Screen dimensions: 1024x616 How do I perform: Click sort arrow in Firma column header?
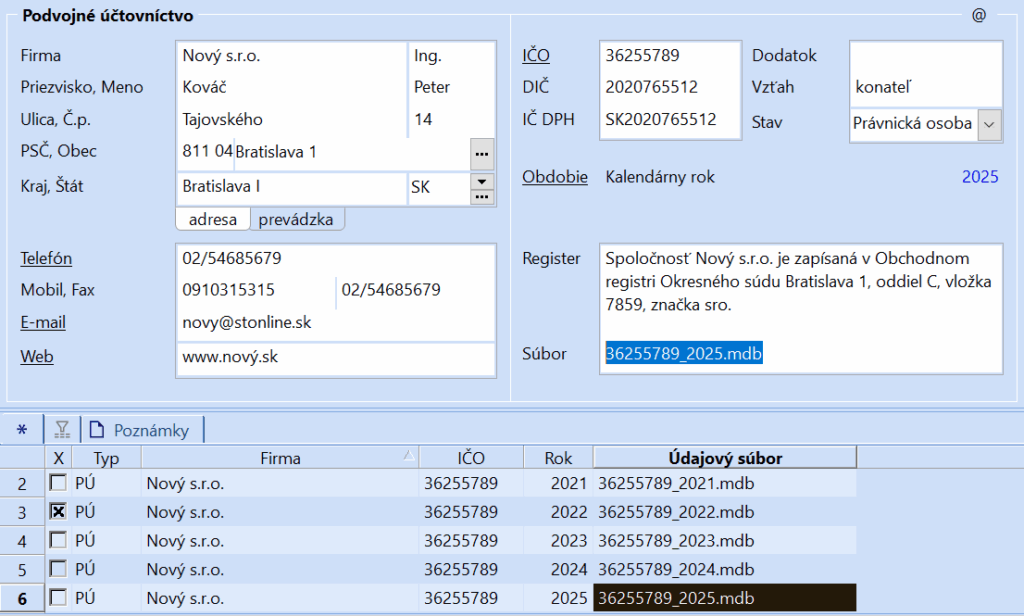click(409, 456)
